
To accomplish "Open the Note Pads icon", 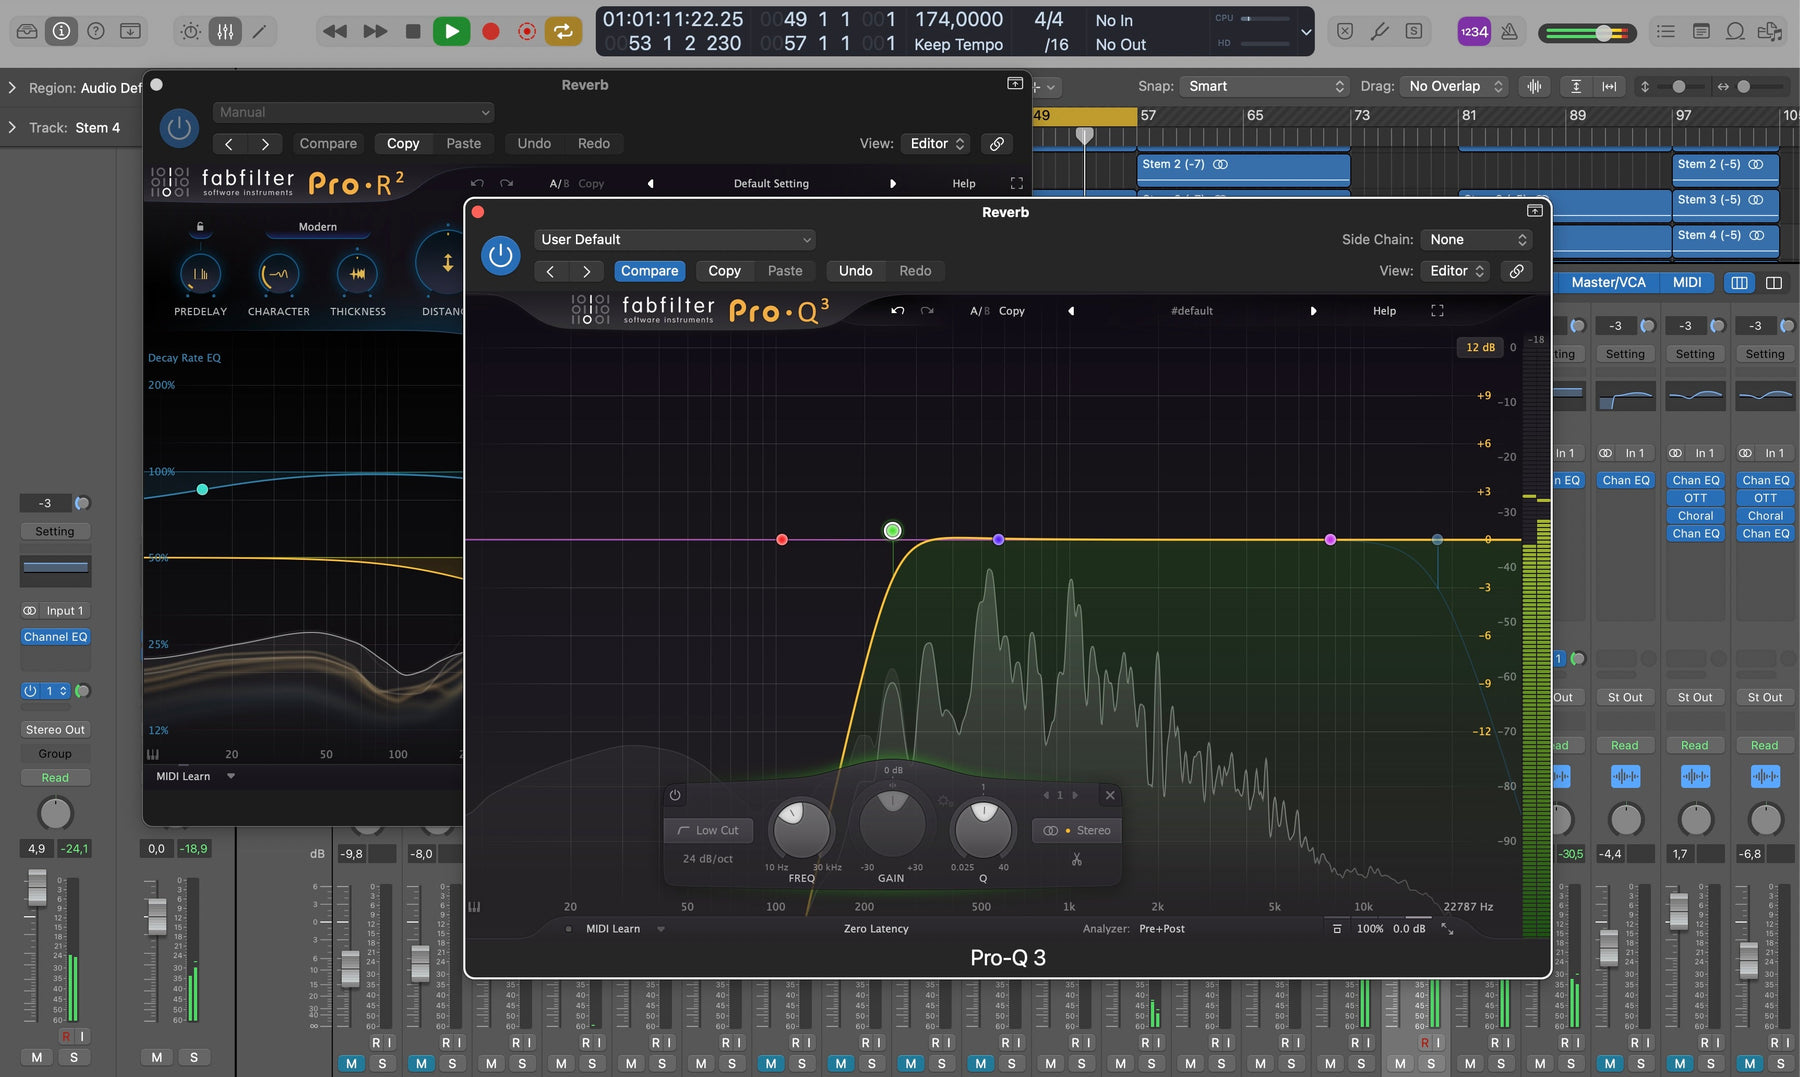I will click(1700, 31).
